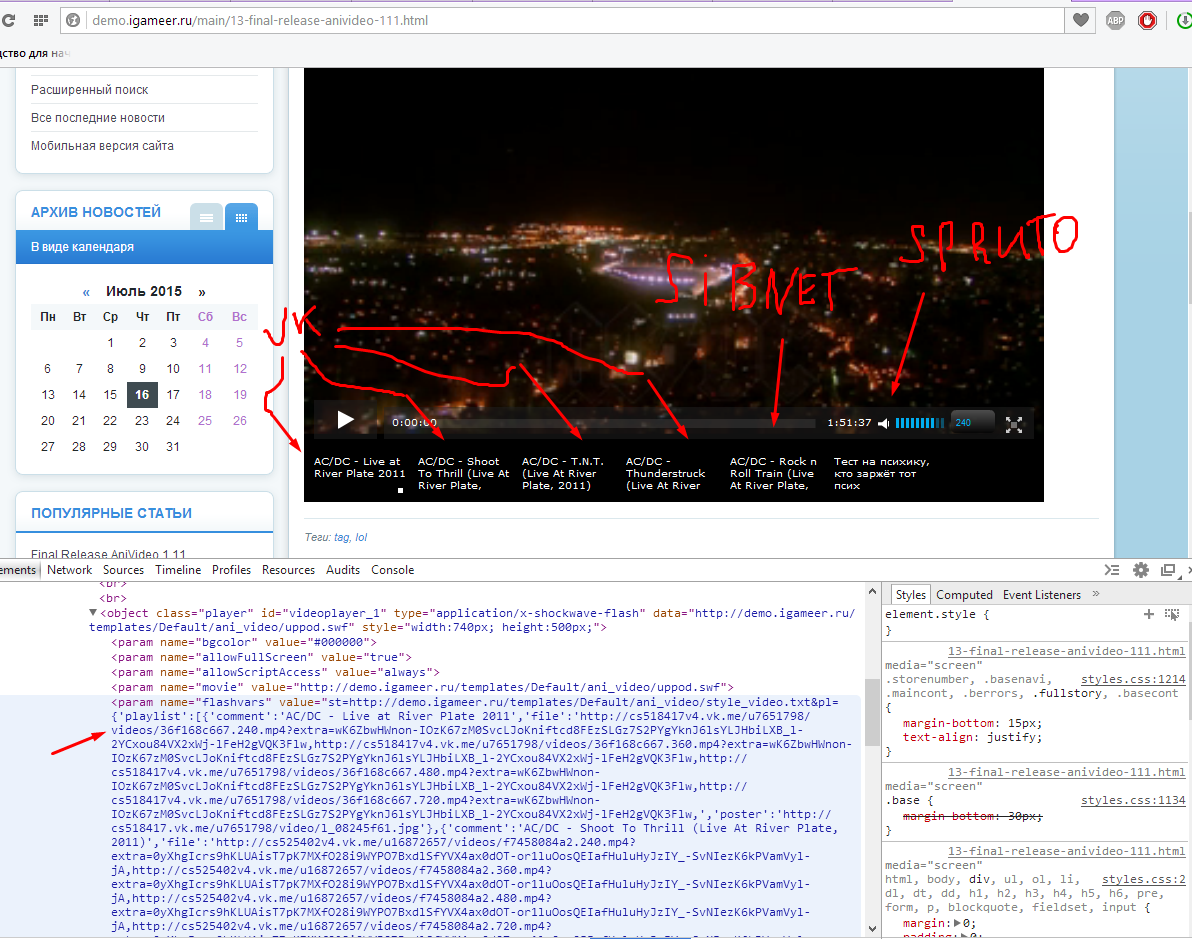Switch news archive to list view icon
Screen dimensions: 1192x939
tap(206, 217)
